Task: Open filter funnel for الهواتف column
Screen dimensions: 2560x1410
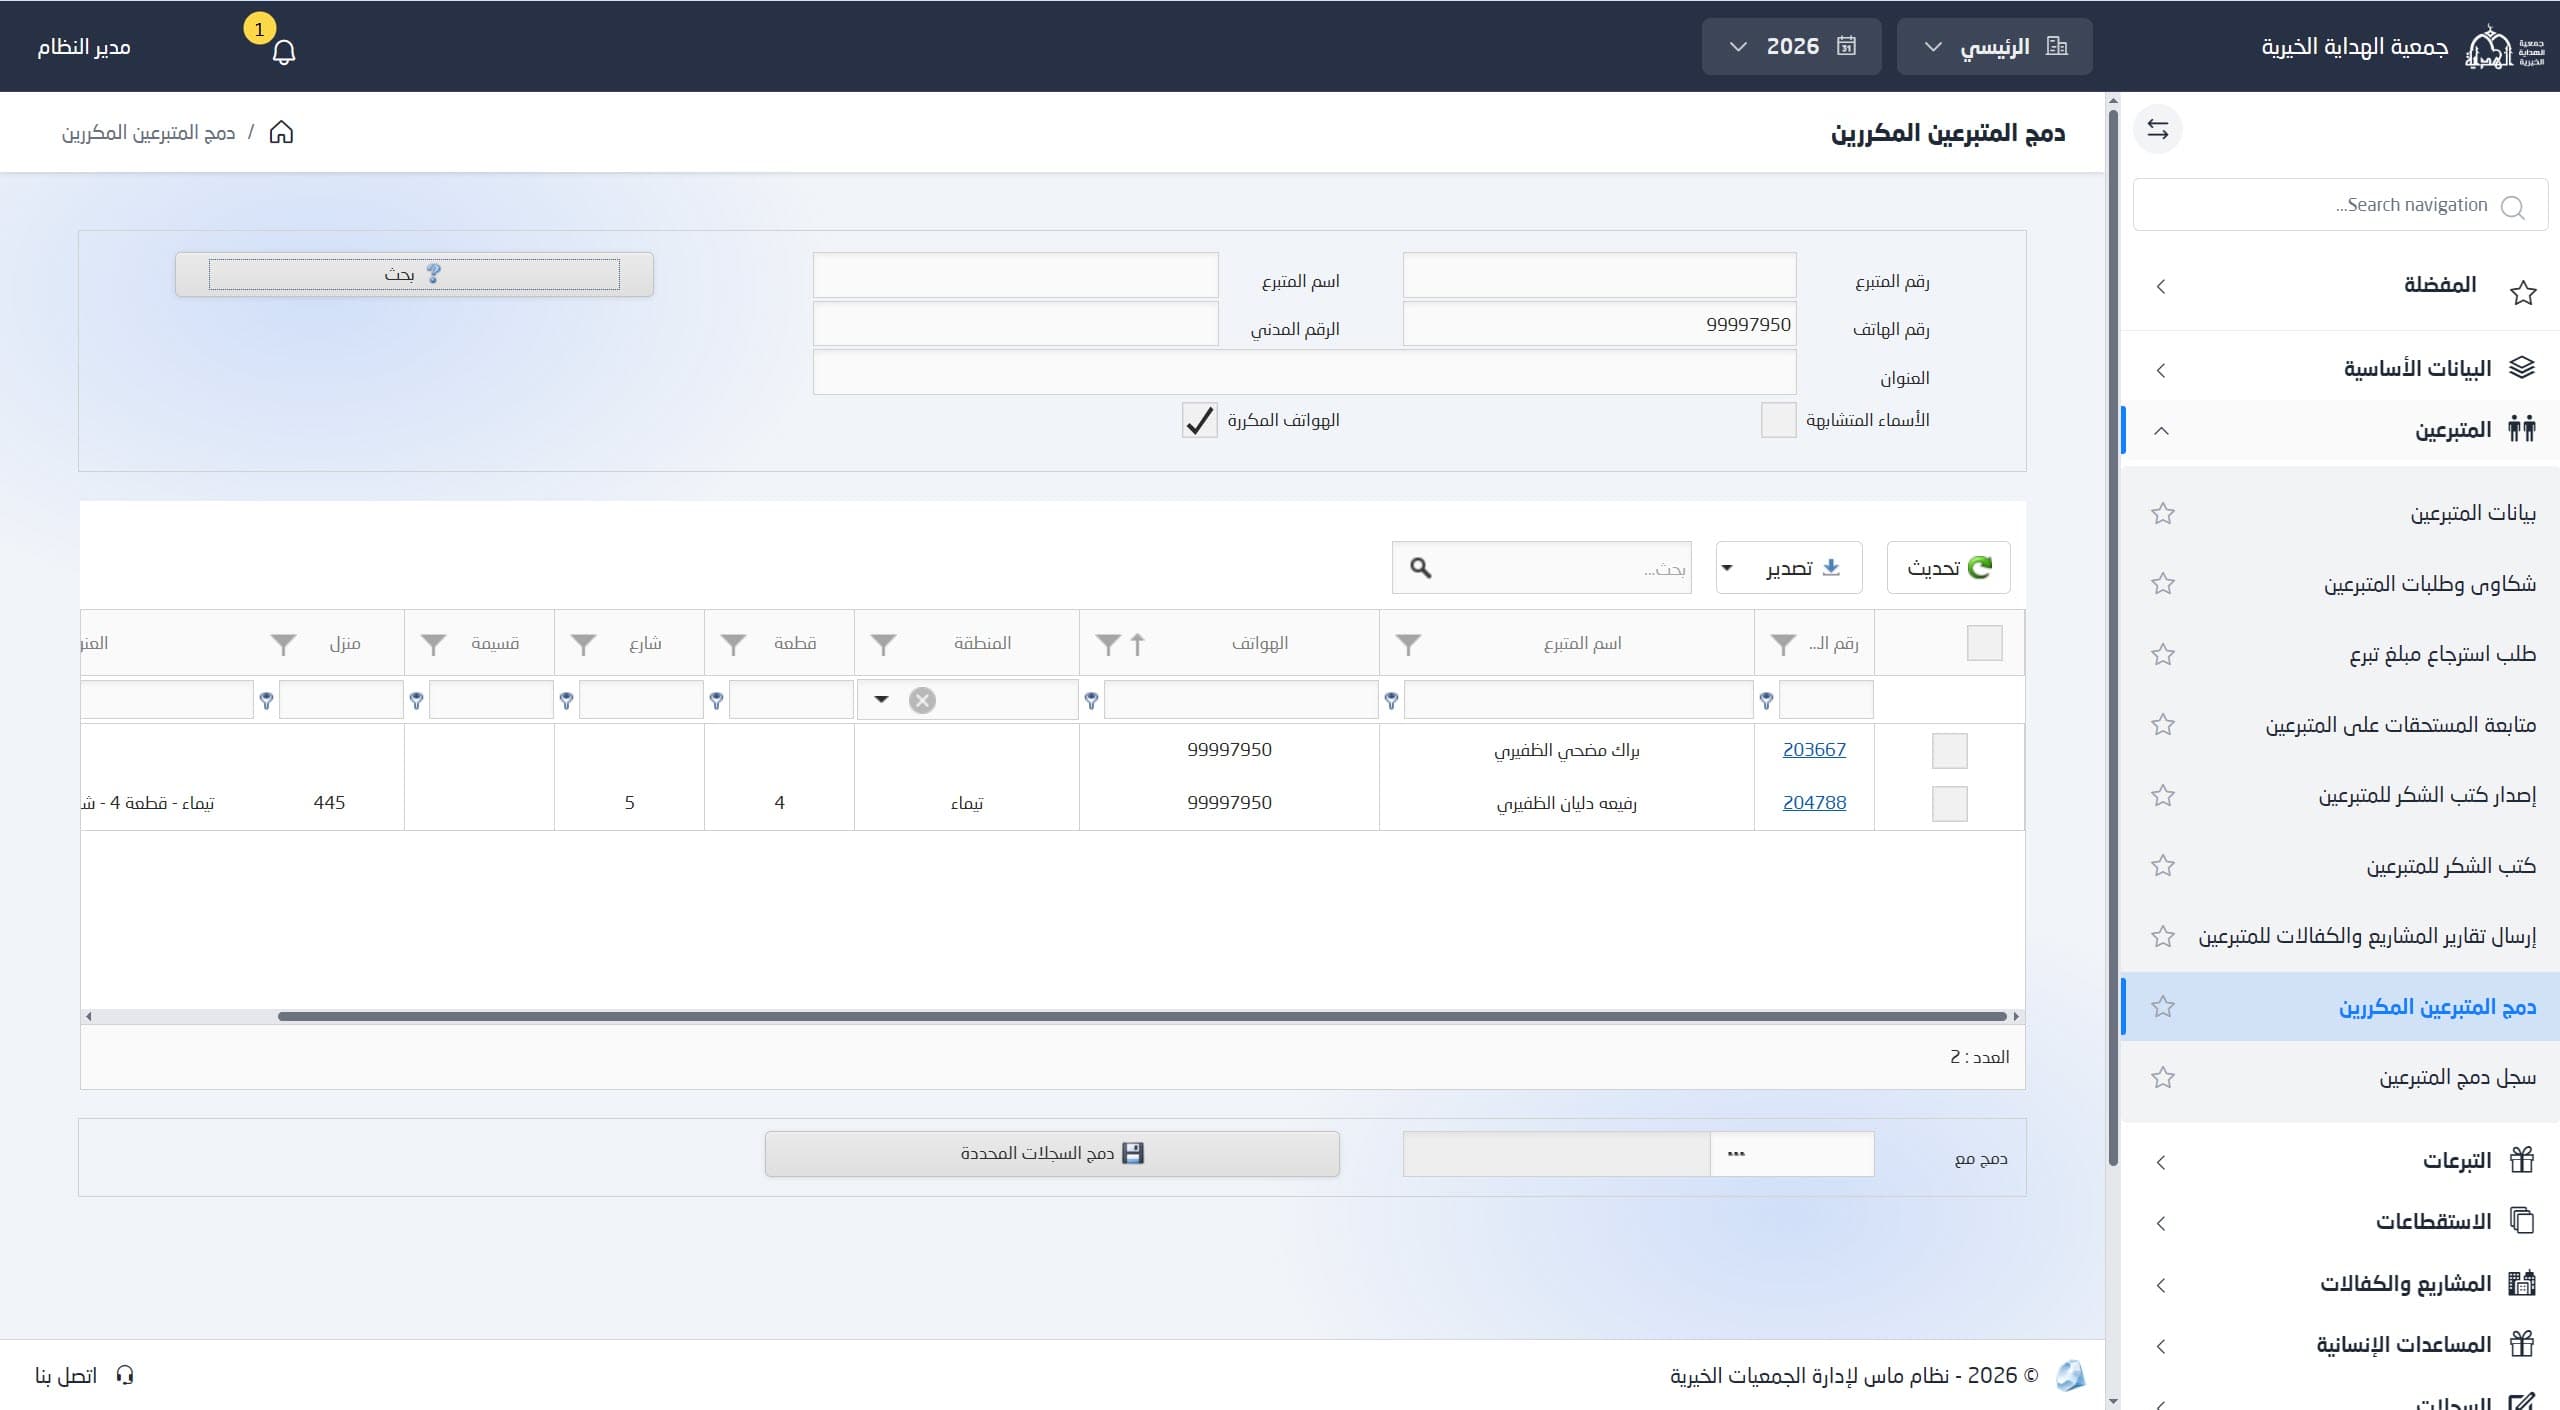Action: [x=1107, y=644]
